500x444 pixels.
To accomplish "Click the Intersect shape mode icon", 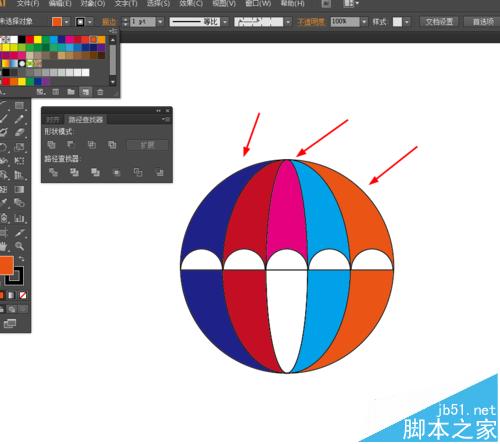I will tap(92, 145).
